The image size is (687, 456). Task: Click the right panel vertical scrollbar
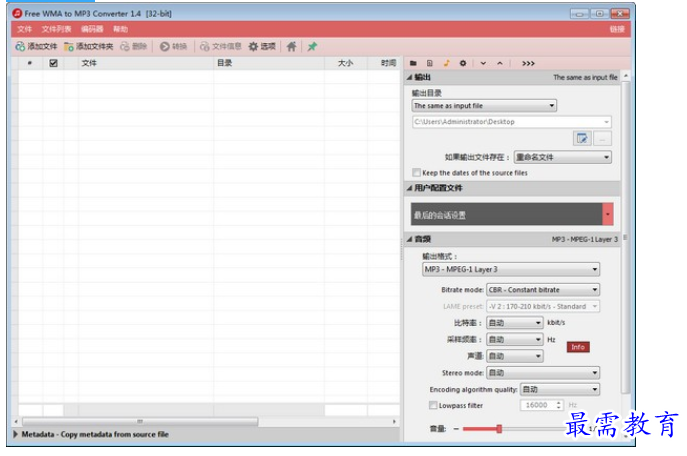[x=625, y=237]
